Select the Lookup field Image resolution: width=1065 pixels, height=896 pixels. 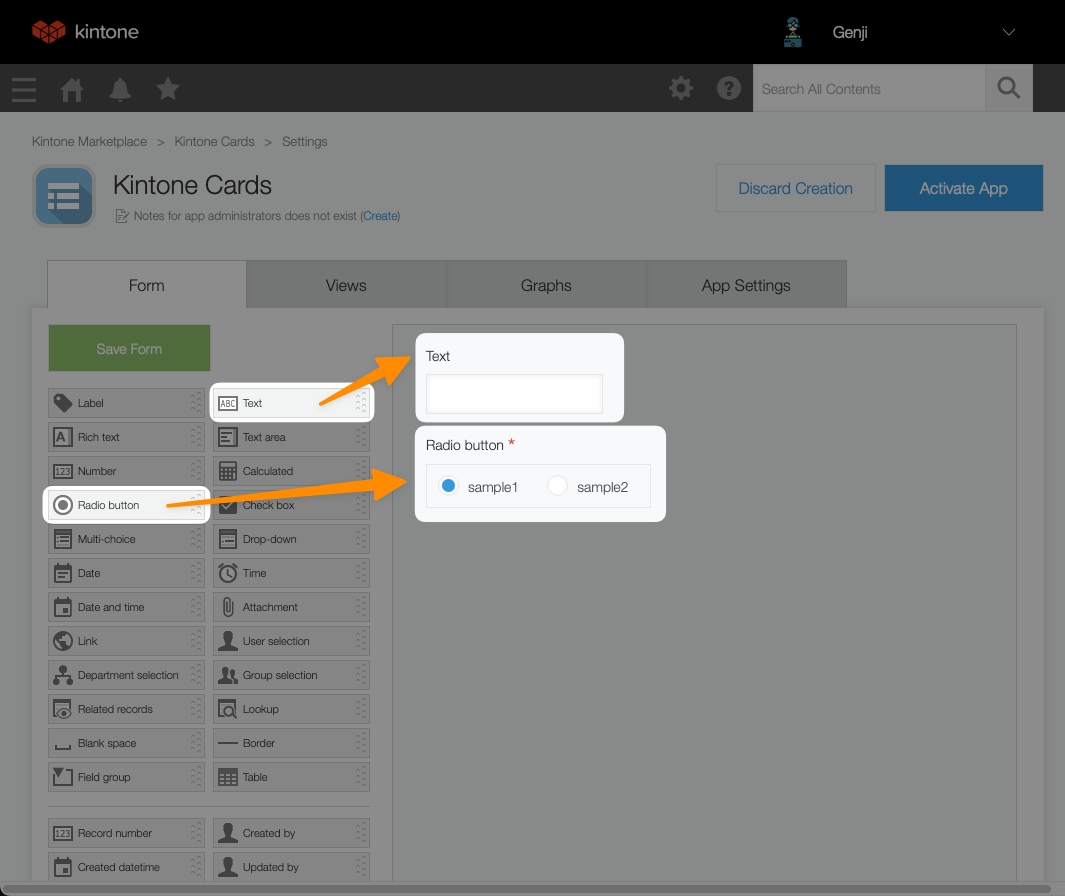coord(291,709)
